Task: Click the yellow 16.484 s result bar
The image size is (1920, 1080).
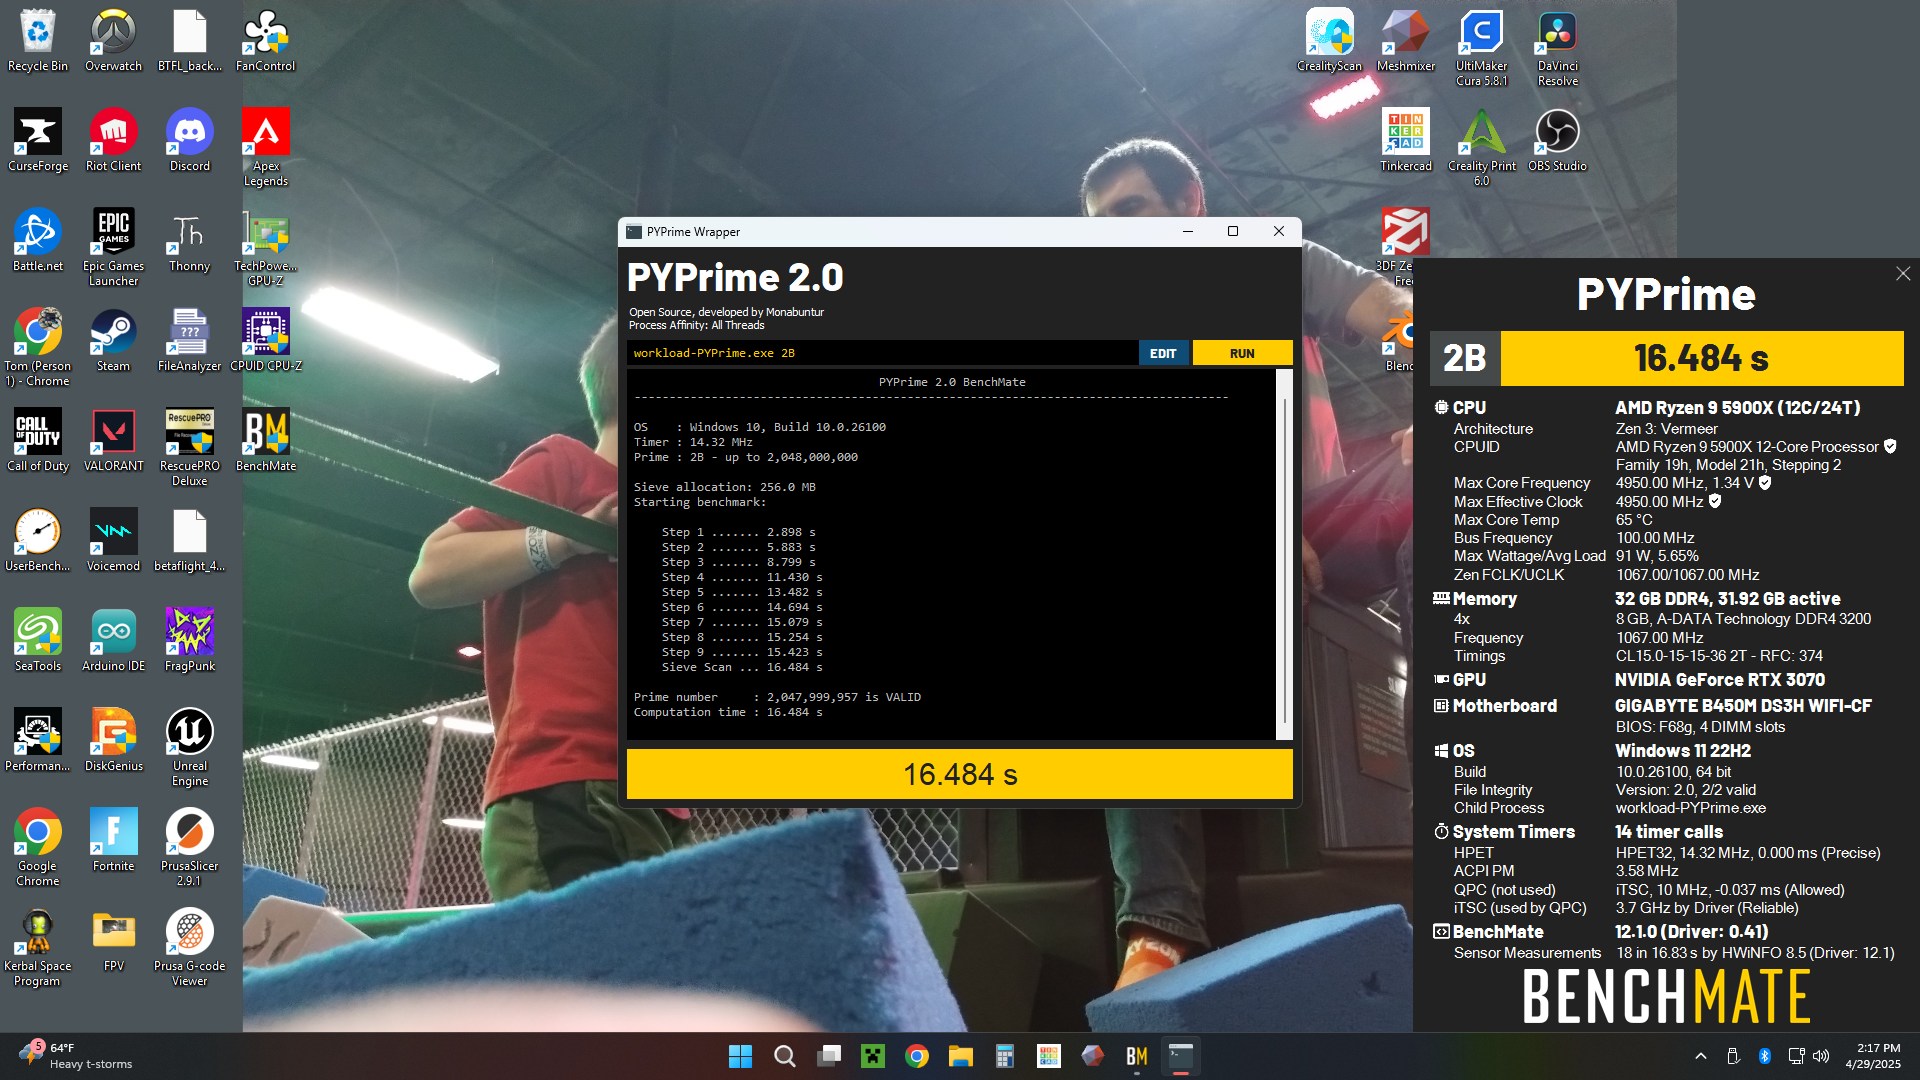Action: (x=960, y=774)
